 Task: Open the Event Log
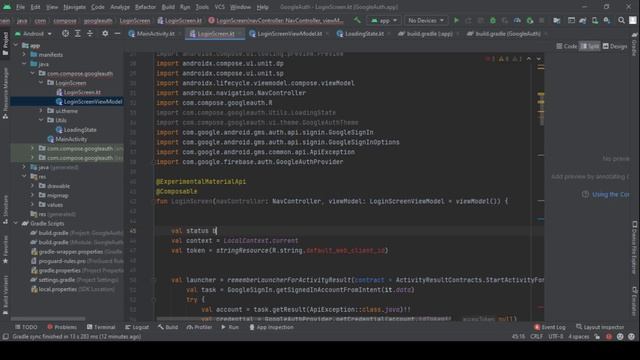pyautogui.click(x=549, y=327)
